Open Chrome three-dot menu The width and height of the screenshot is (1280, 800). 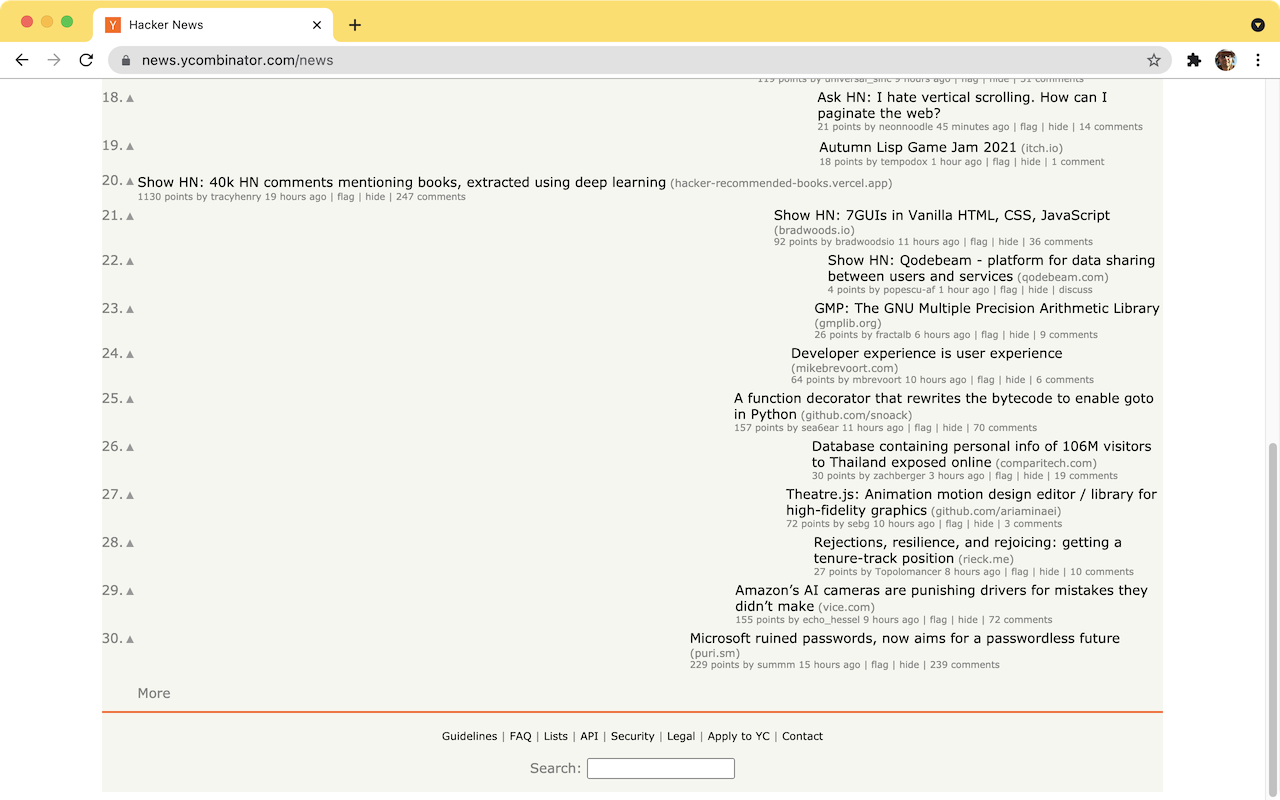point(1258,60)
